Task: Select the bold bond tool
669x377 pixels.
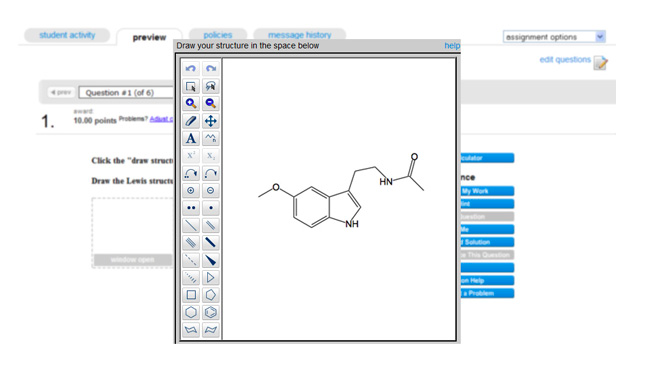Action: [x=210, y=243]
